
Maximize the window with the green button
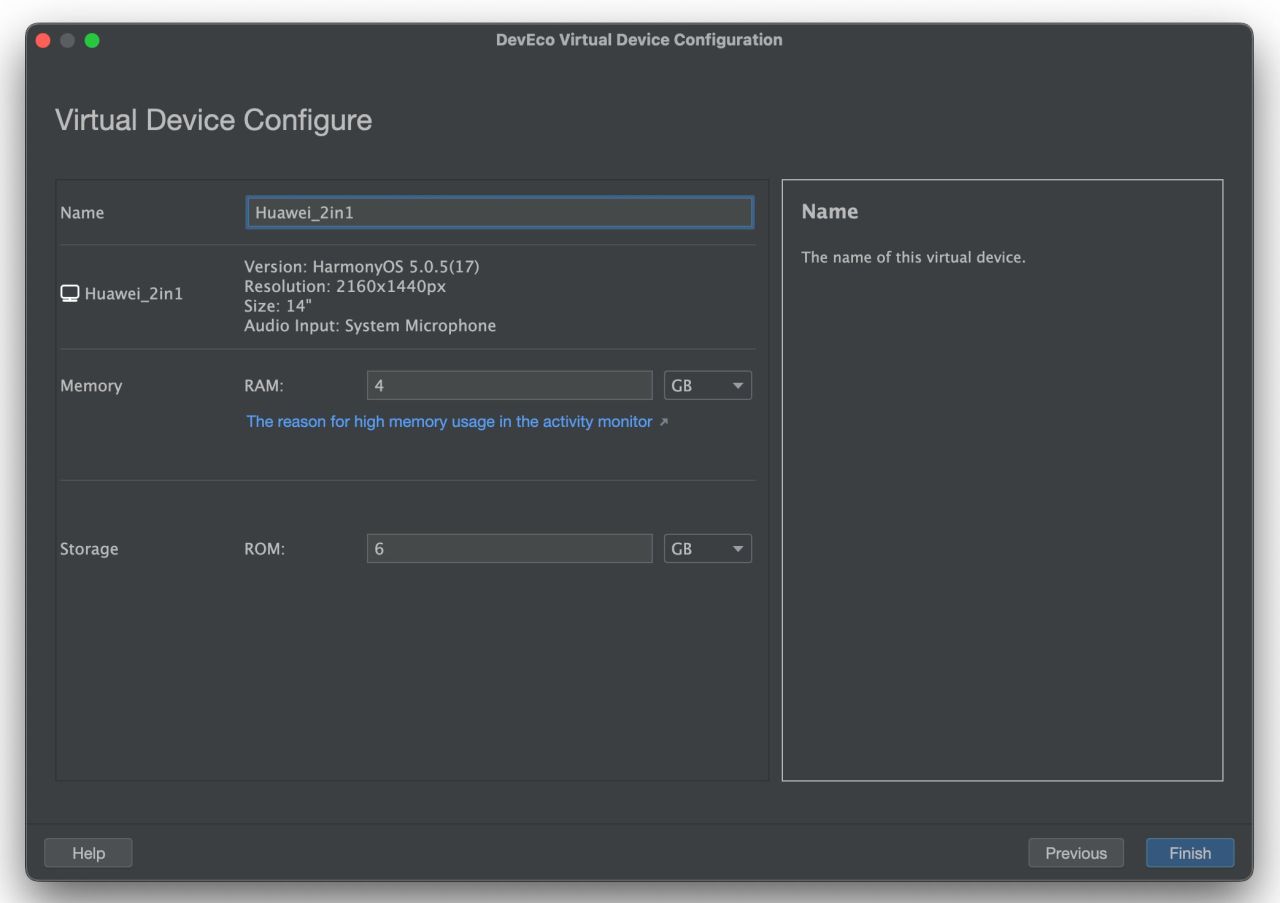pyautogui.click(x=92, y=40)
